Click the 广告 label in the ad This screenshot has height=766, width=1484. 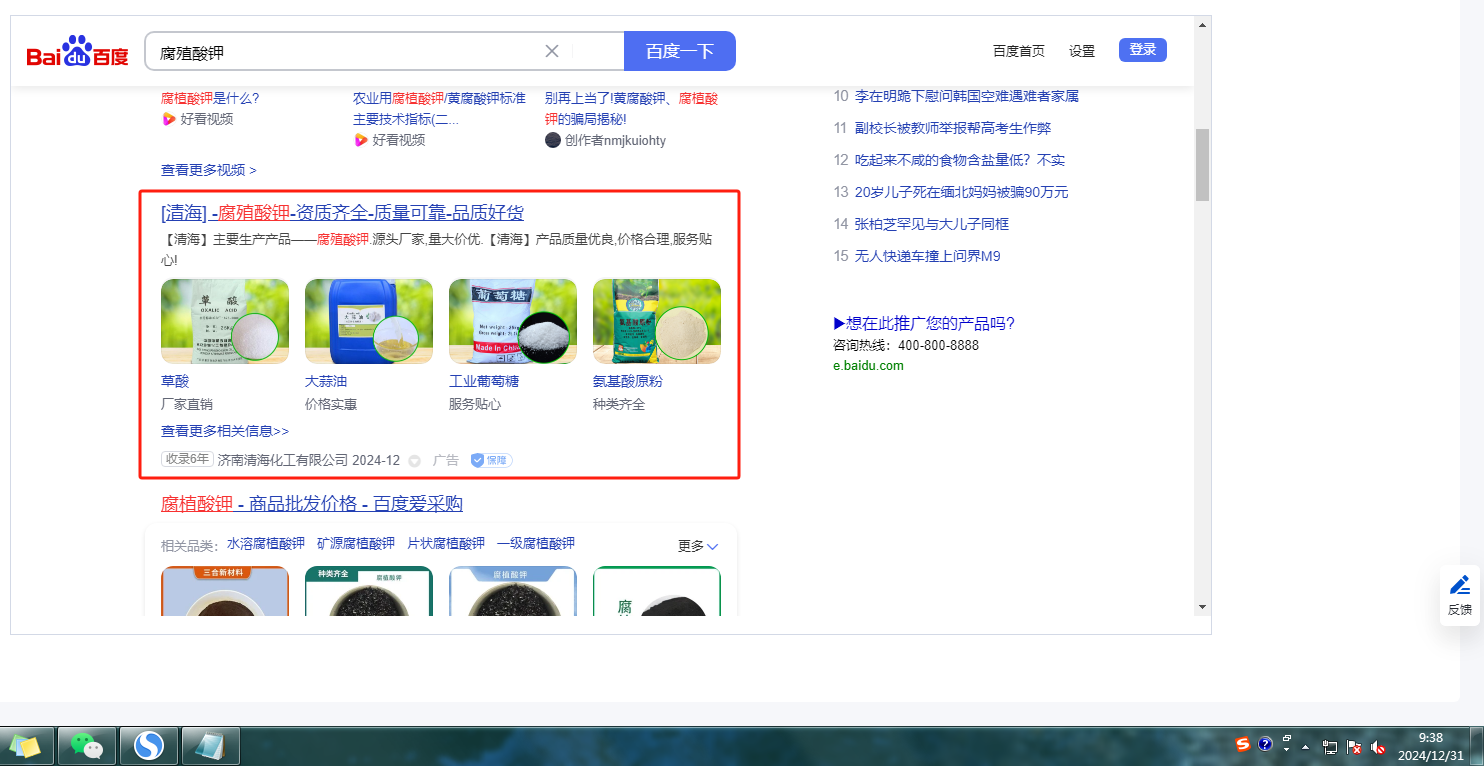(446, 460)
